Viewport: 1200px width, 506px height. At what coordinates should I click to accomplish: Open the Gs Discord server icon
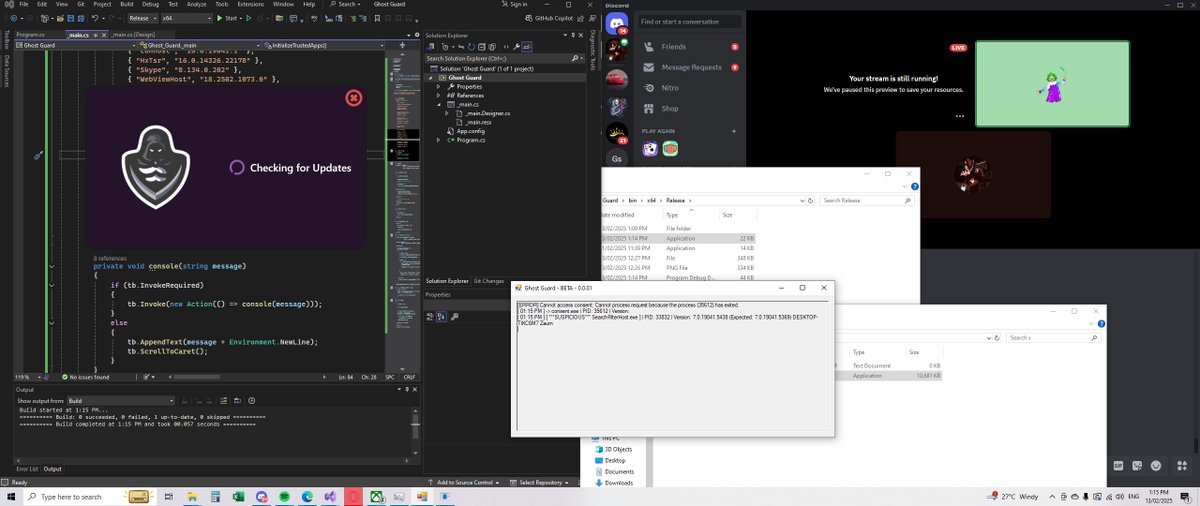pyautogui.click(x=617, y=159)
